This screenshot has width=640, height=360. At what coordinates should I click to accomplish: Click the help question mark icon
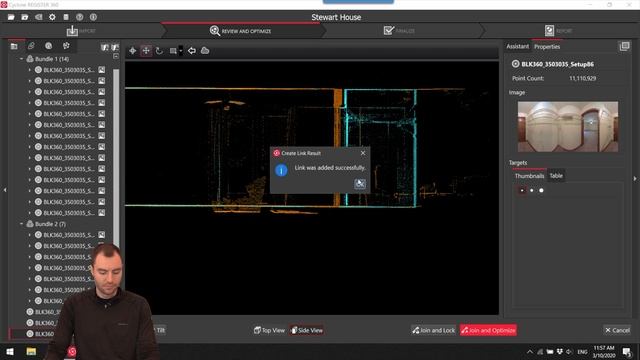tap(80, 17)
